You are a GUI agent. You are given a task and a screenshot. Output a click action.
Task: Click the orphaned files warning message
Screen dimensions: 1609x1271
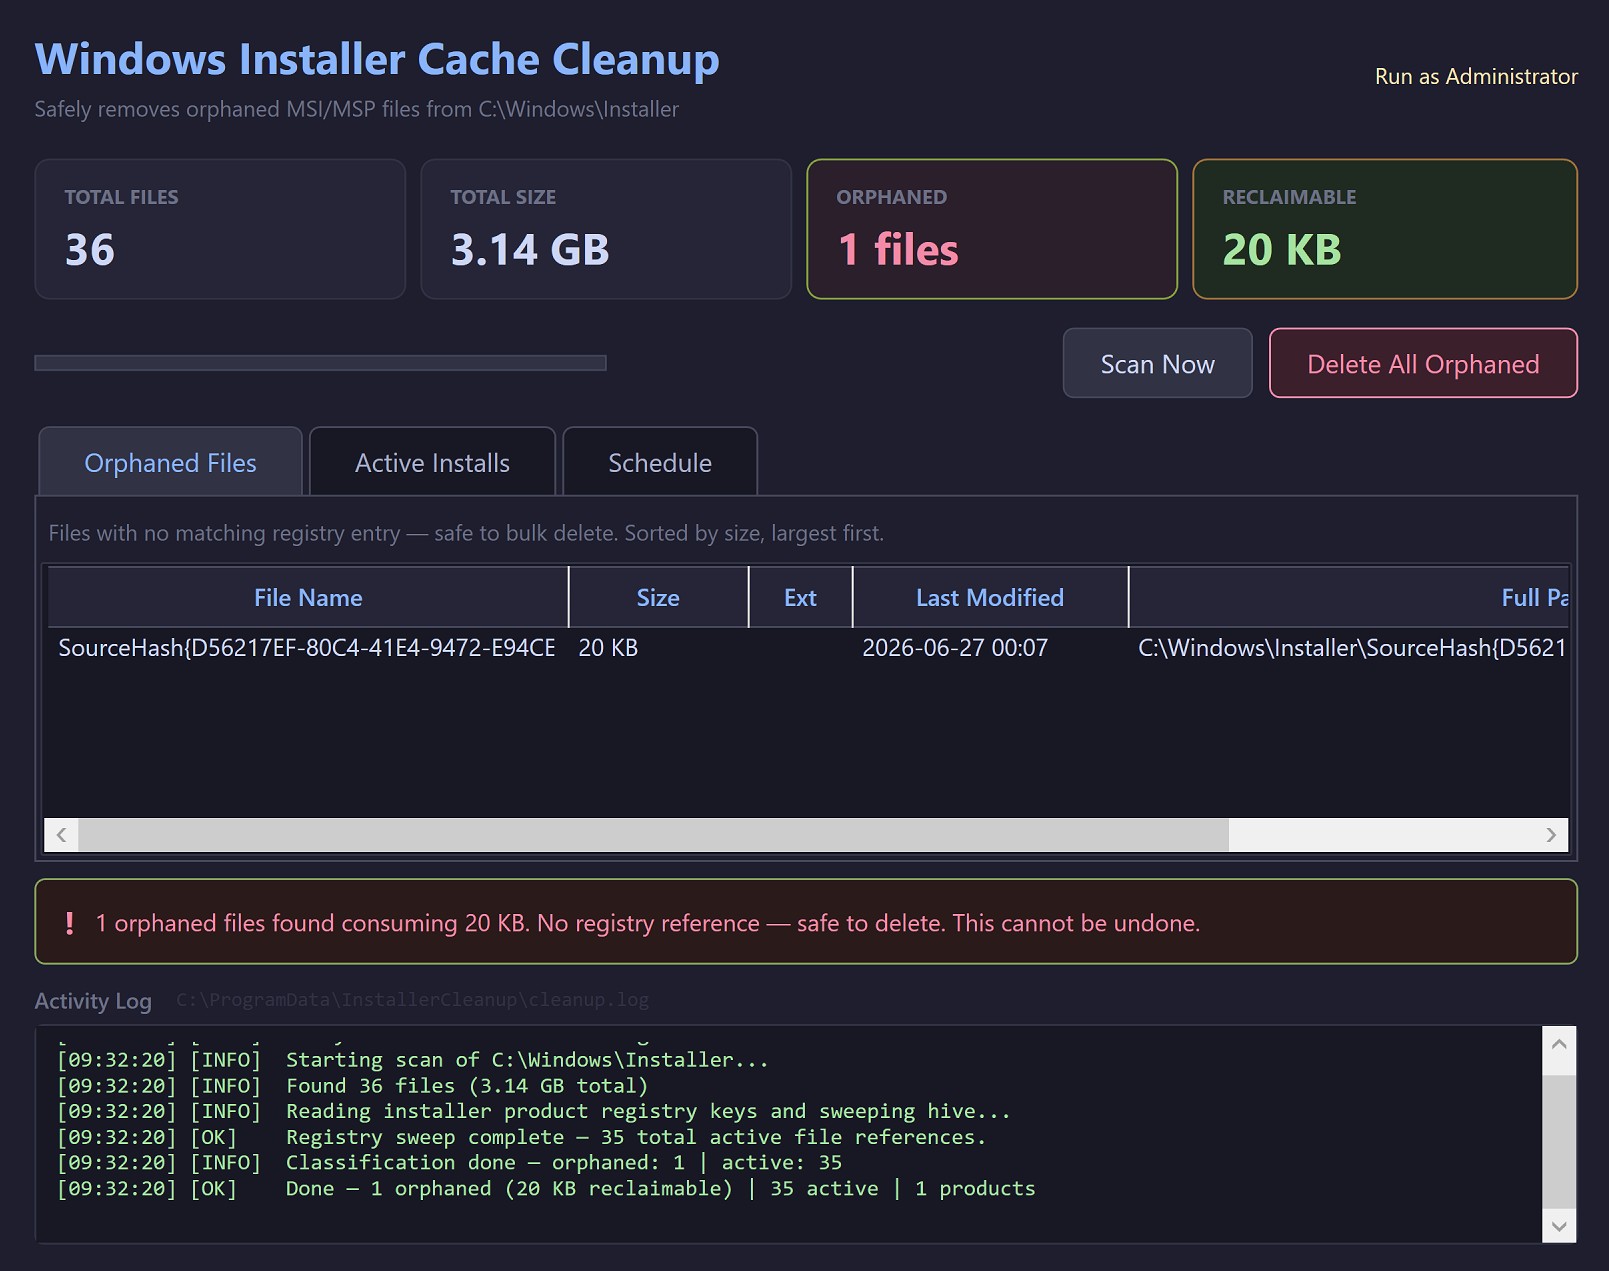[x=648, y=923]
